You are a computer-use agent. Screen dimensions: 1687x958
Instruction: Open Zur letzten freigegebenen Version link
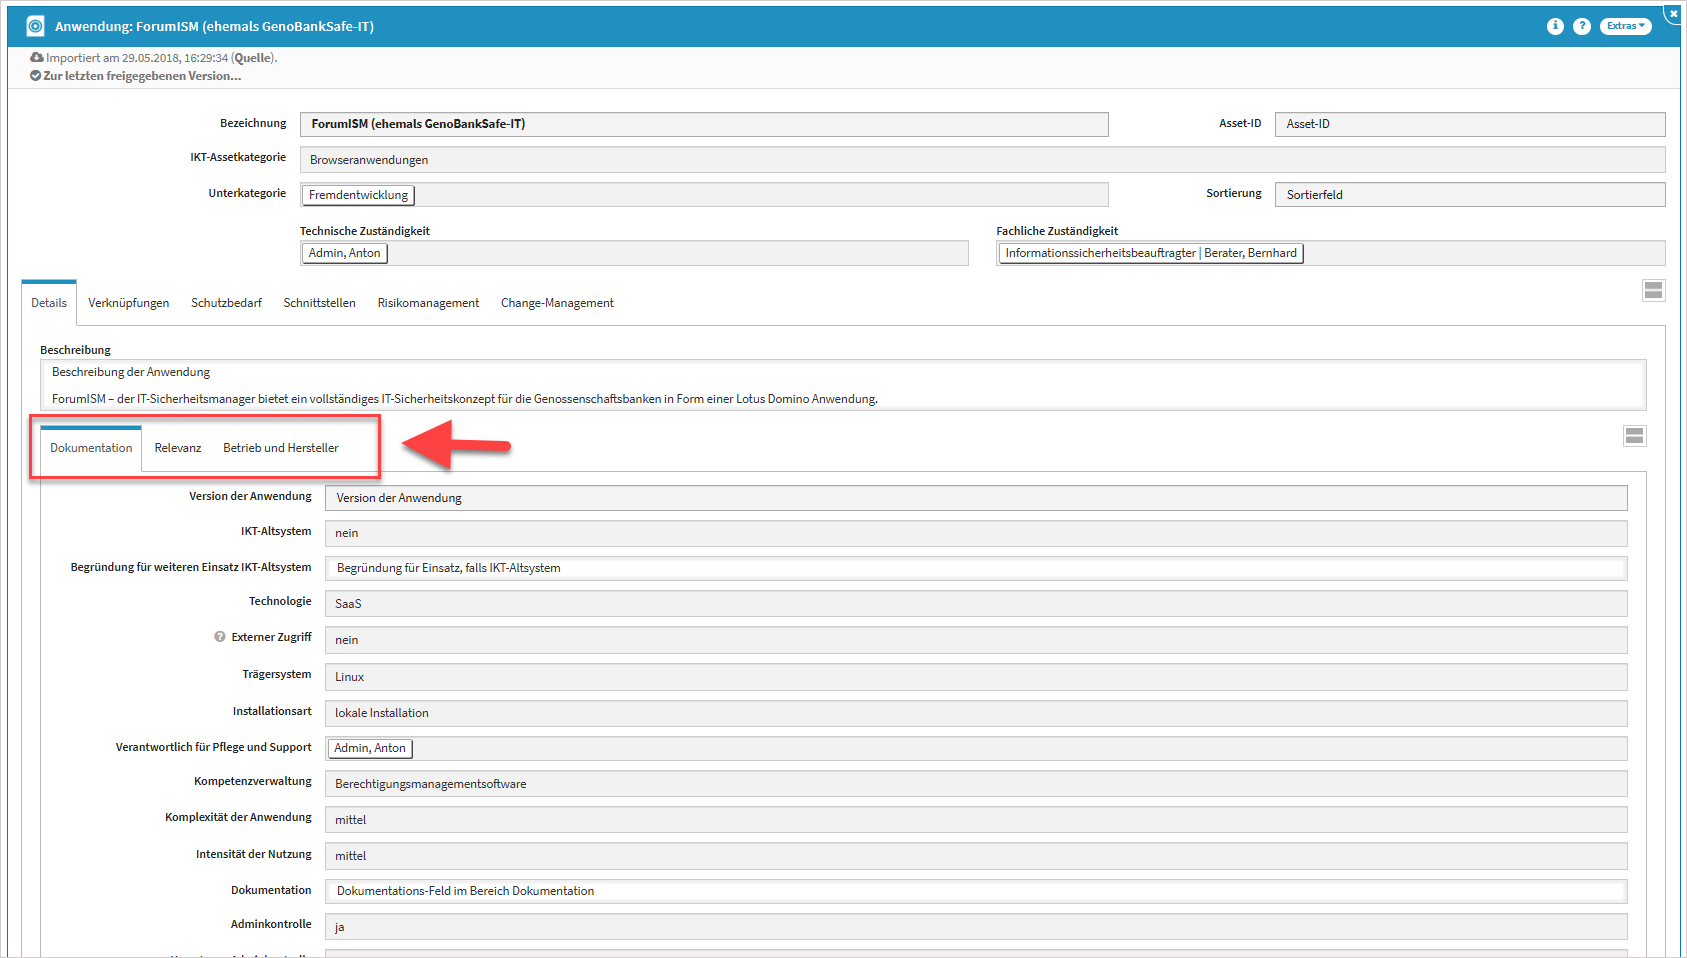[x=142, y=76]
